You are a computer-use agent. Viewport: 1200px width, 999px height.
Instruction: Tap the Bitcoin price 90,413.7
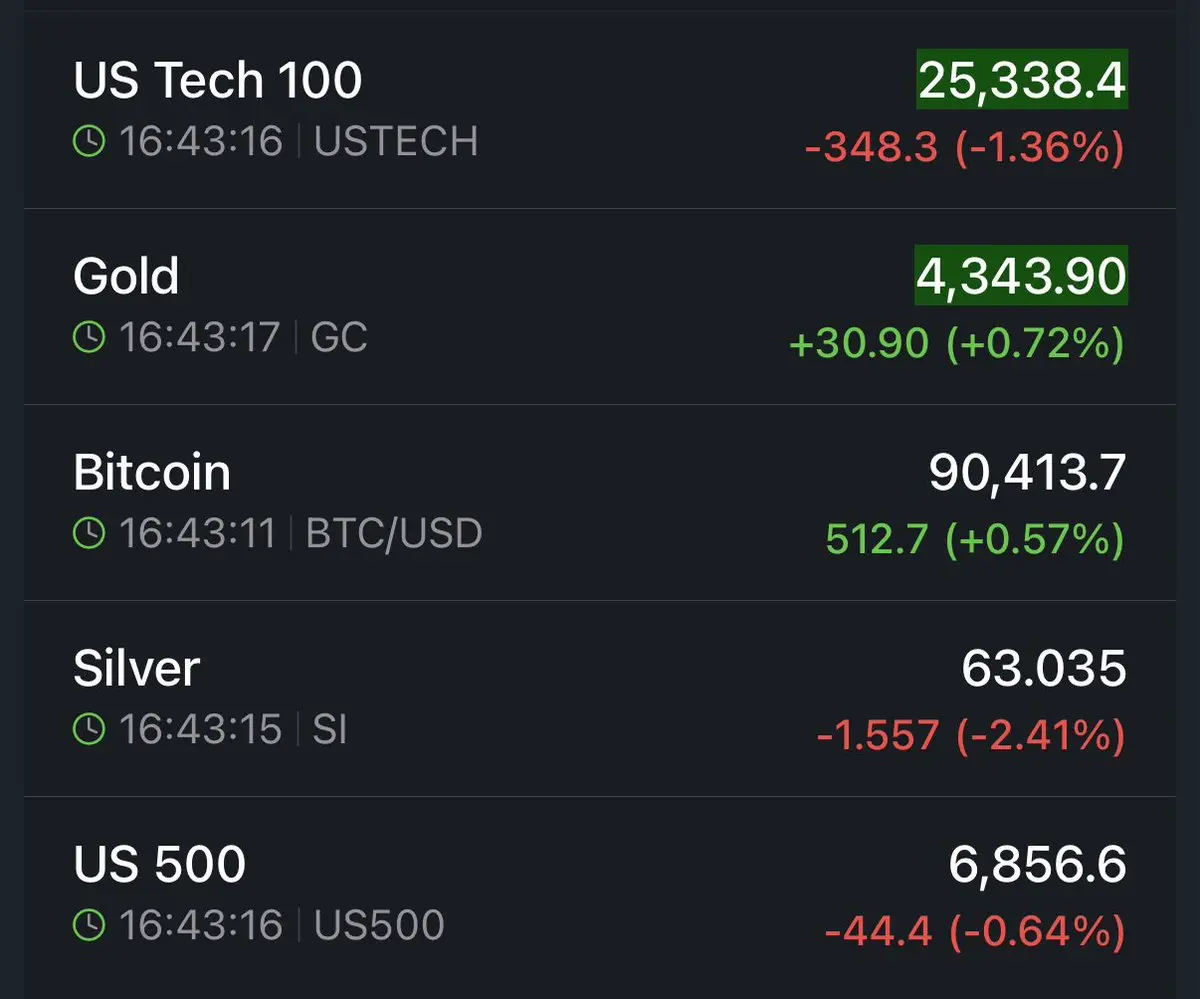pos(1027,472)
